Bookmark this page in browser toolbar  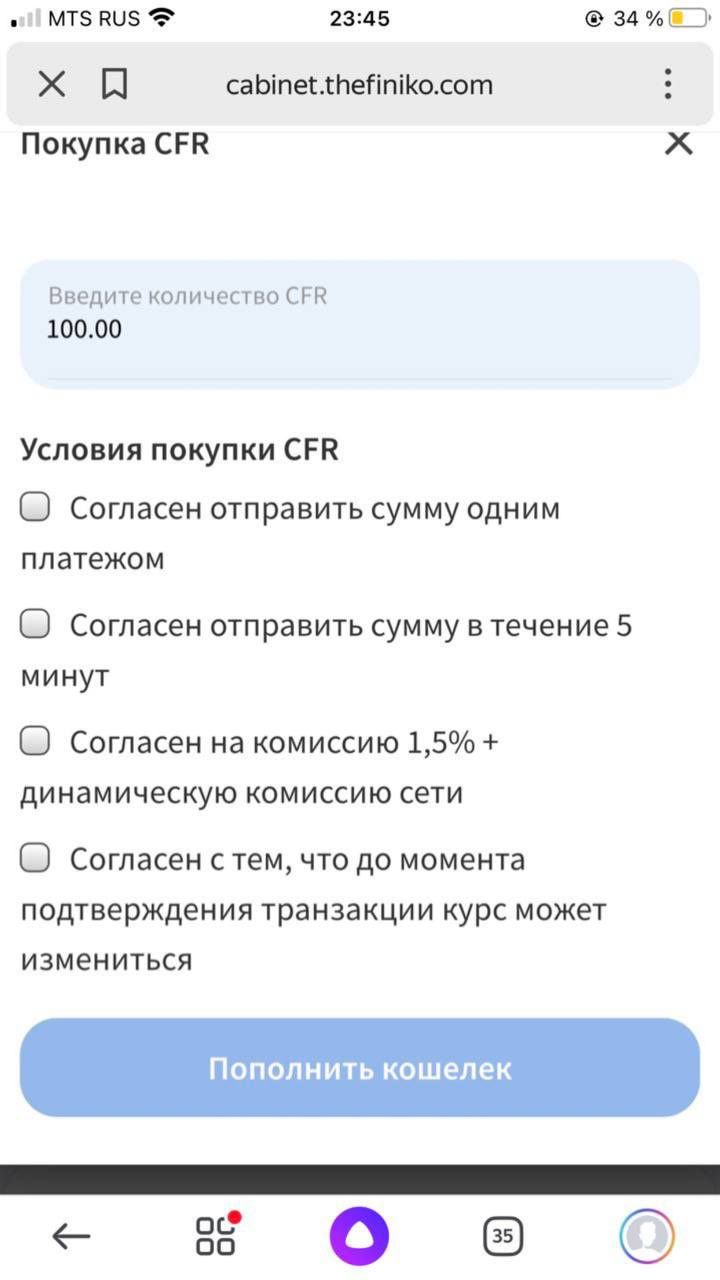(x=115, y=85)
